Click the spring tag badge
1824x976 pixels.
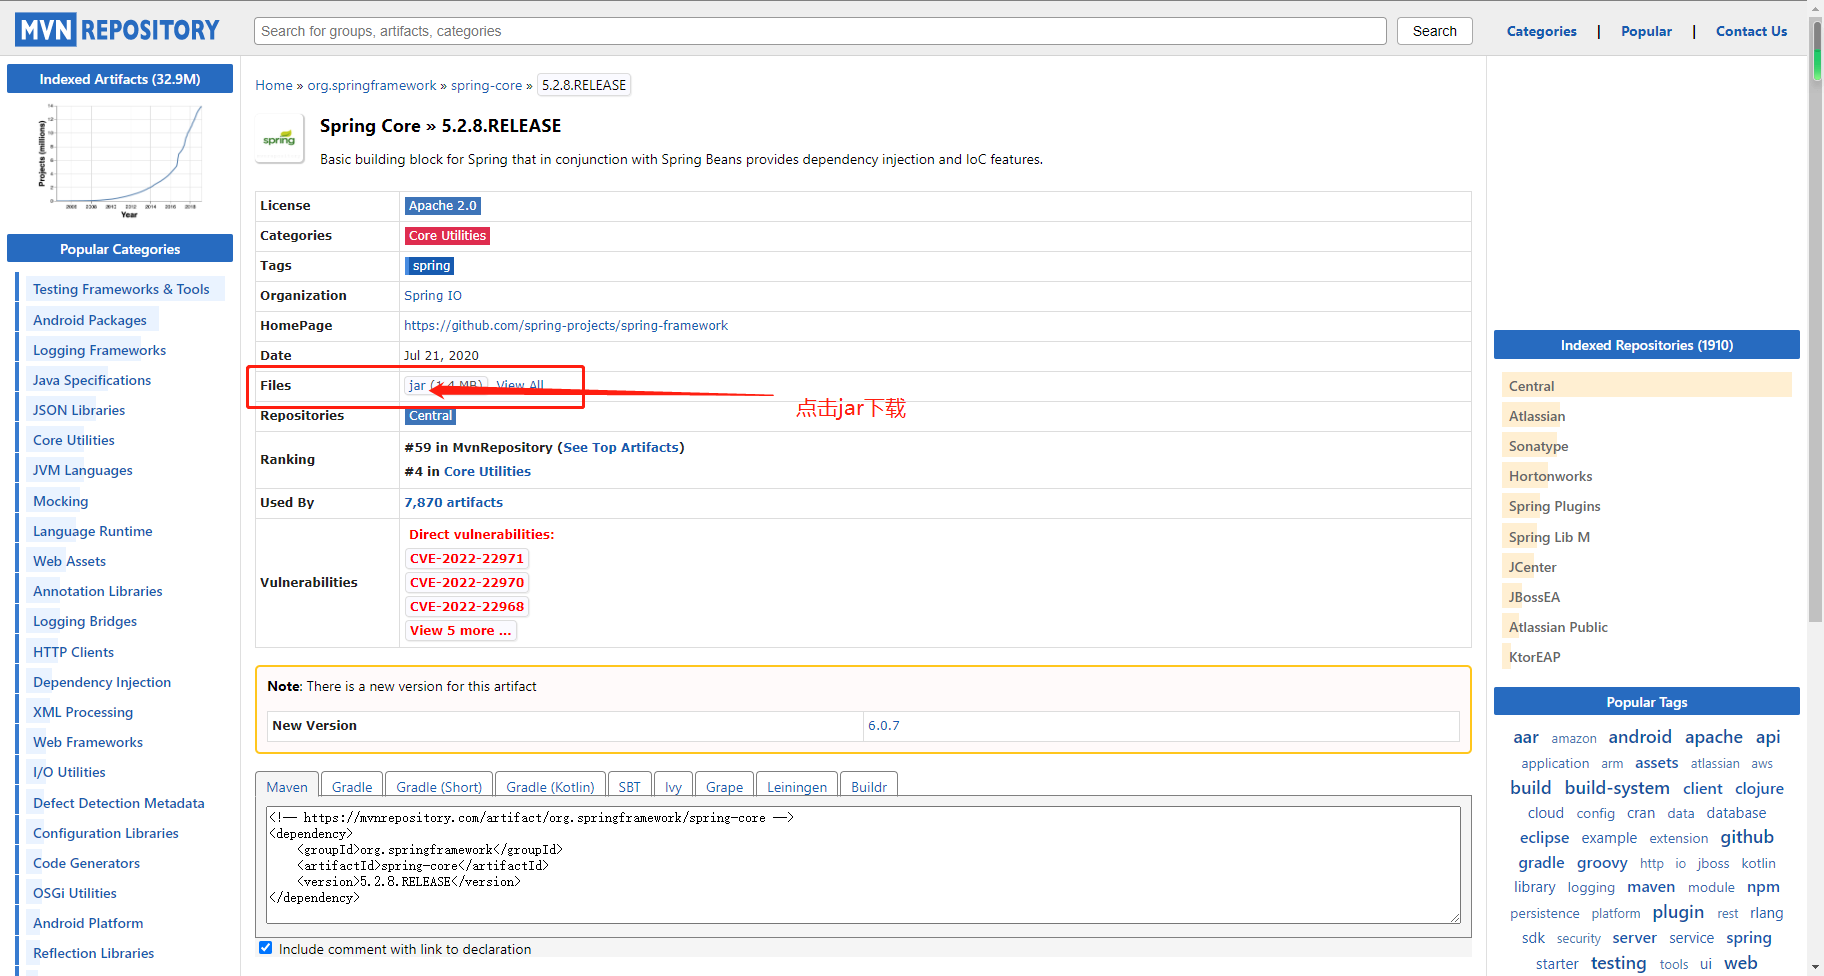(431, 266)
